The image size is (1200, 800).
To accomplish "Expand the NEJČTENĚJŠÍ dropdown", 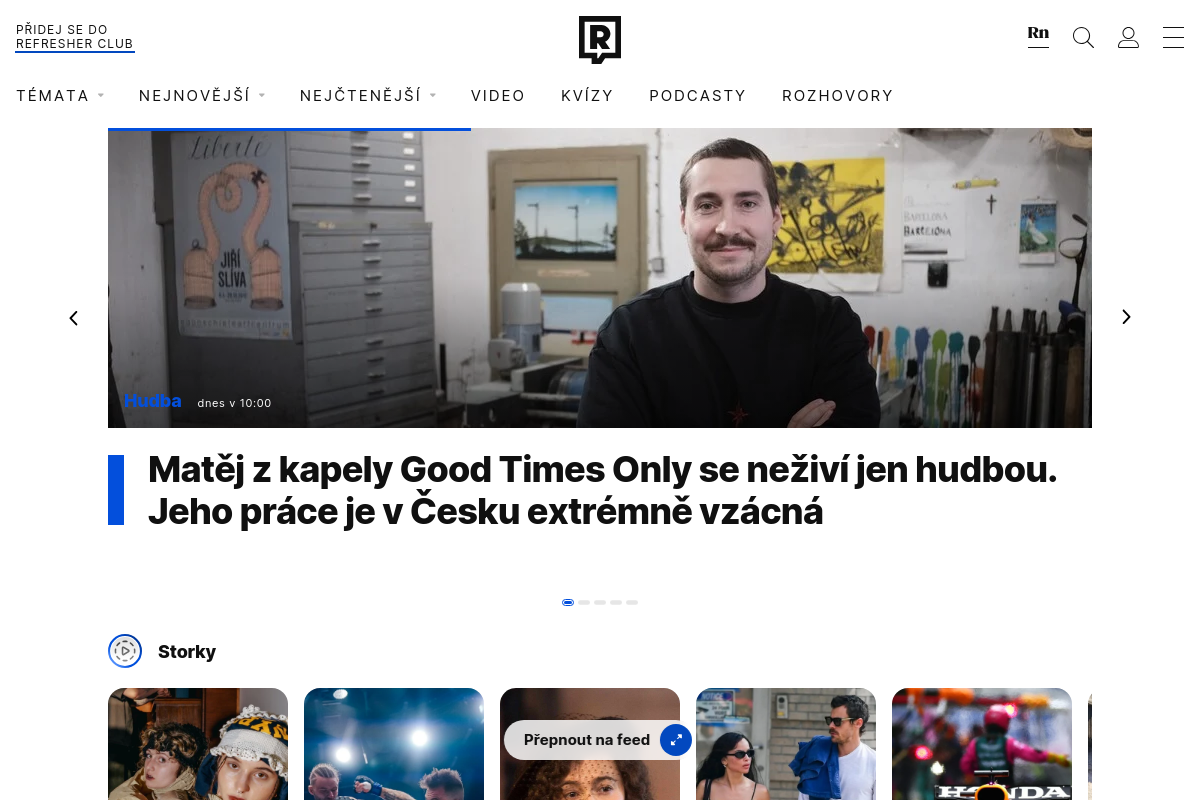I will click(368, 96).
